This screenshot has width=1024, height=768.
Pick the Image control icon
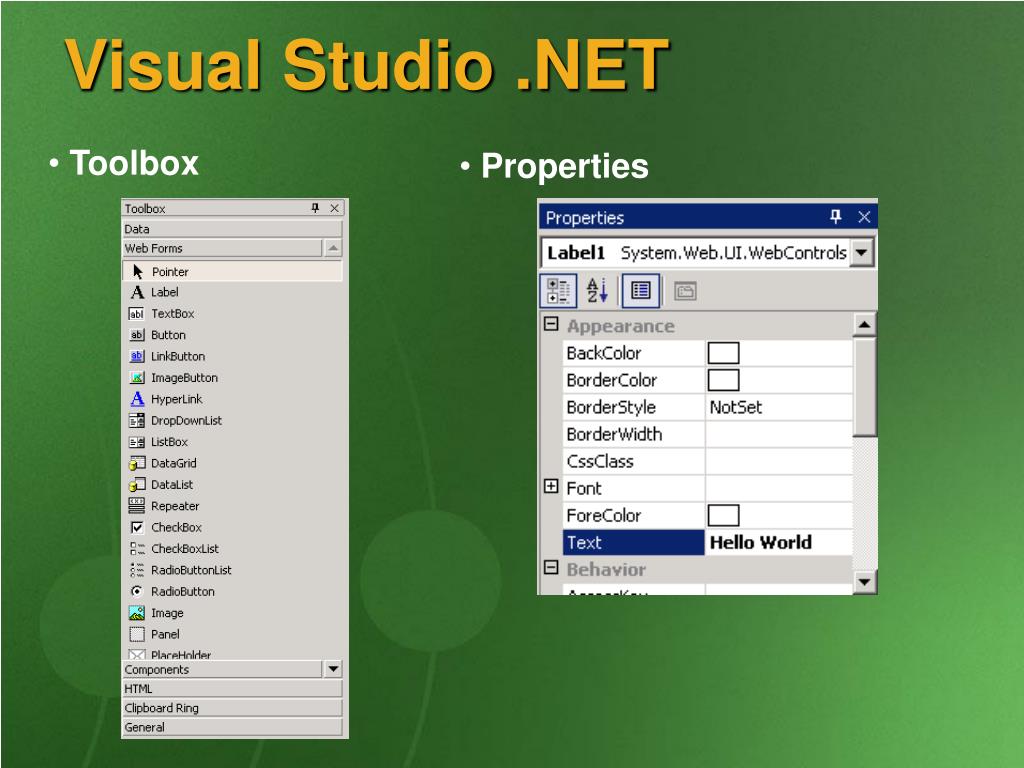coord(136,613)
